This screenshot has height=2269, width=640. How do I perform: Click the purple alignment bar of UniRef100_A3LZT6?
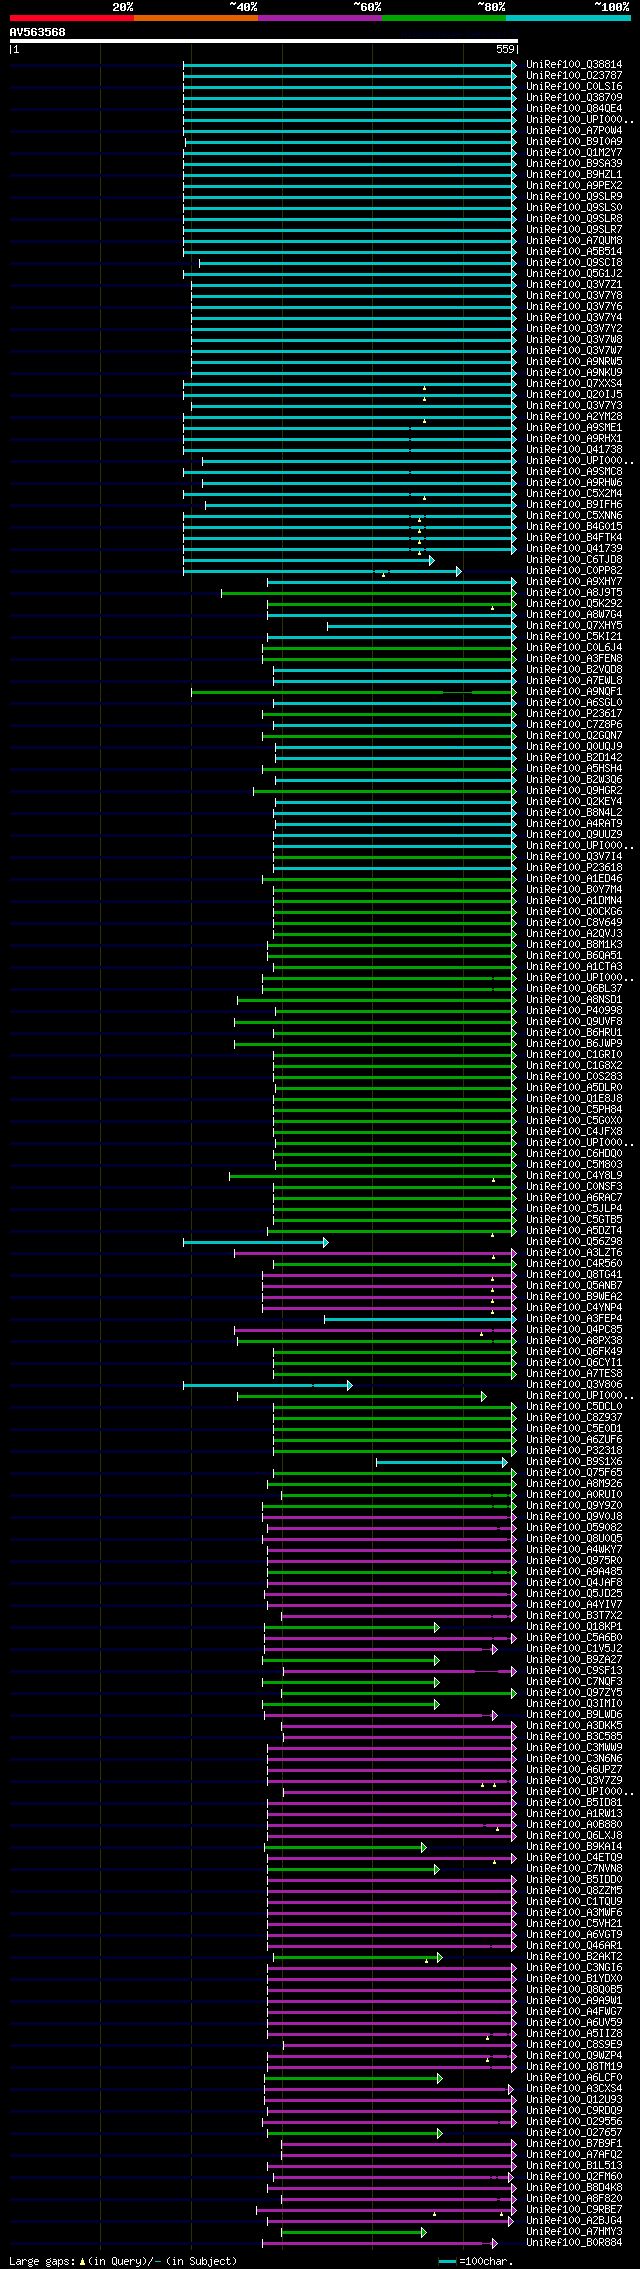click(376, 1253)
